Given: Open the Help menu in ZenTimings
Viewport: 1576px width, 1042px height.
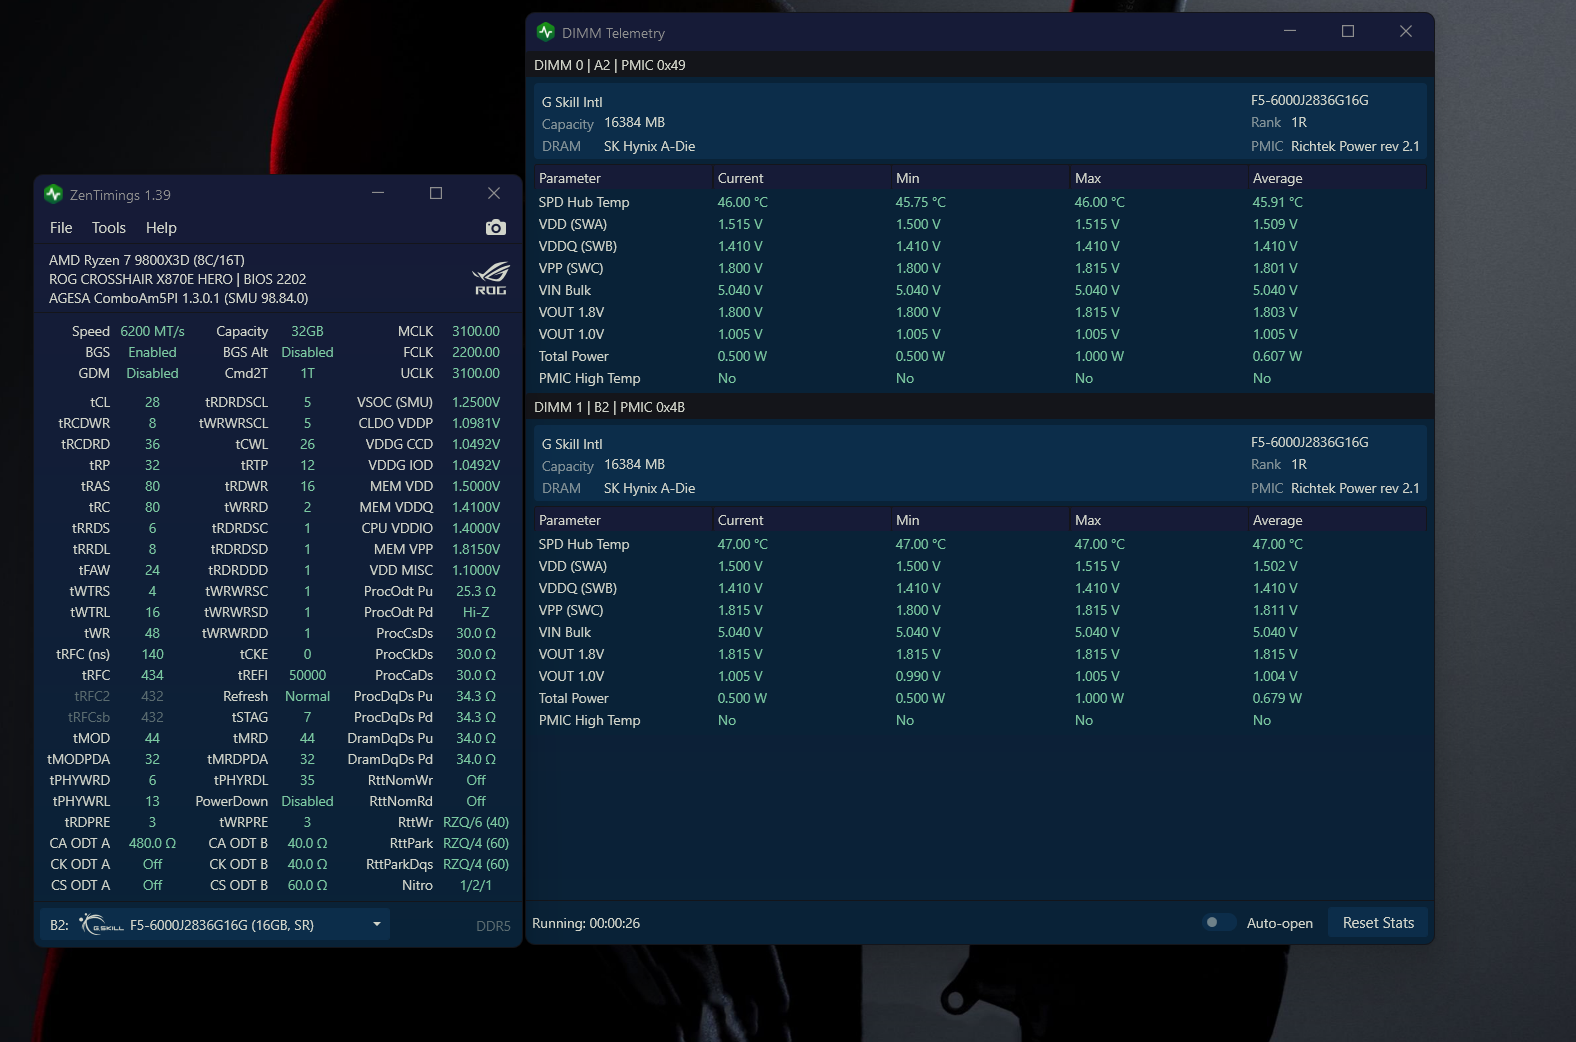Looking at the screenshot, I should pos(161,228).
